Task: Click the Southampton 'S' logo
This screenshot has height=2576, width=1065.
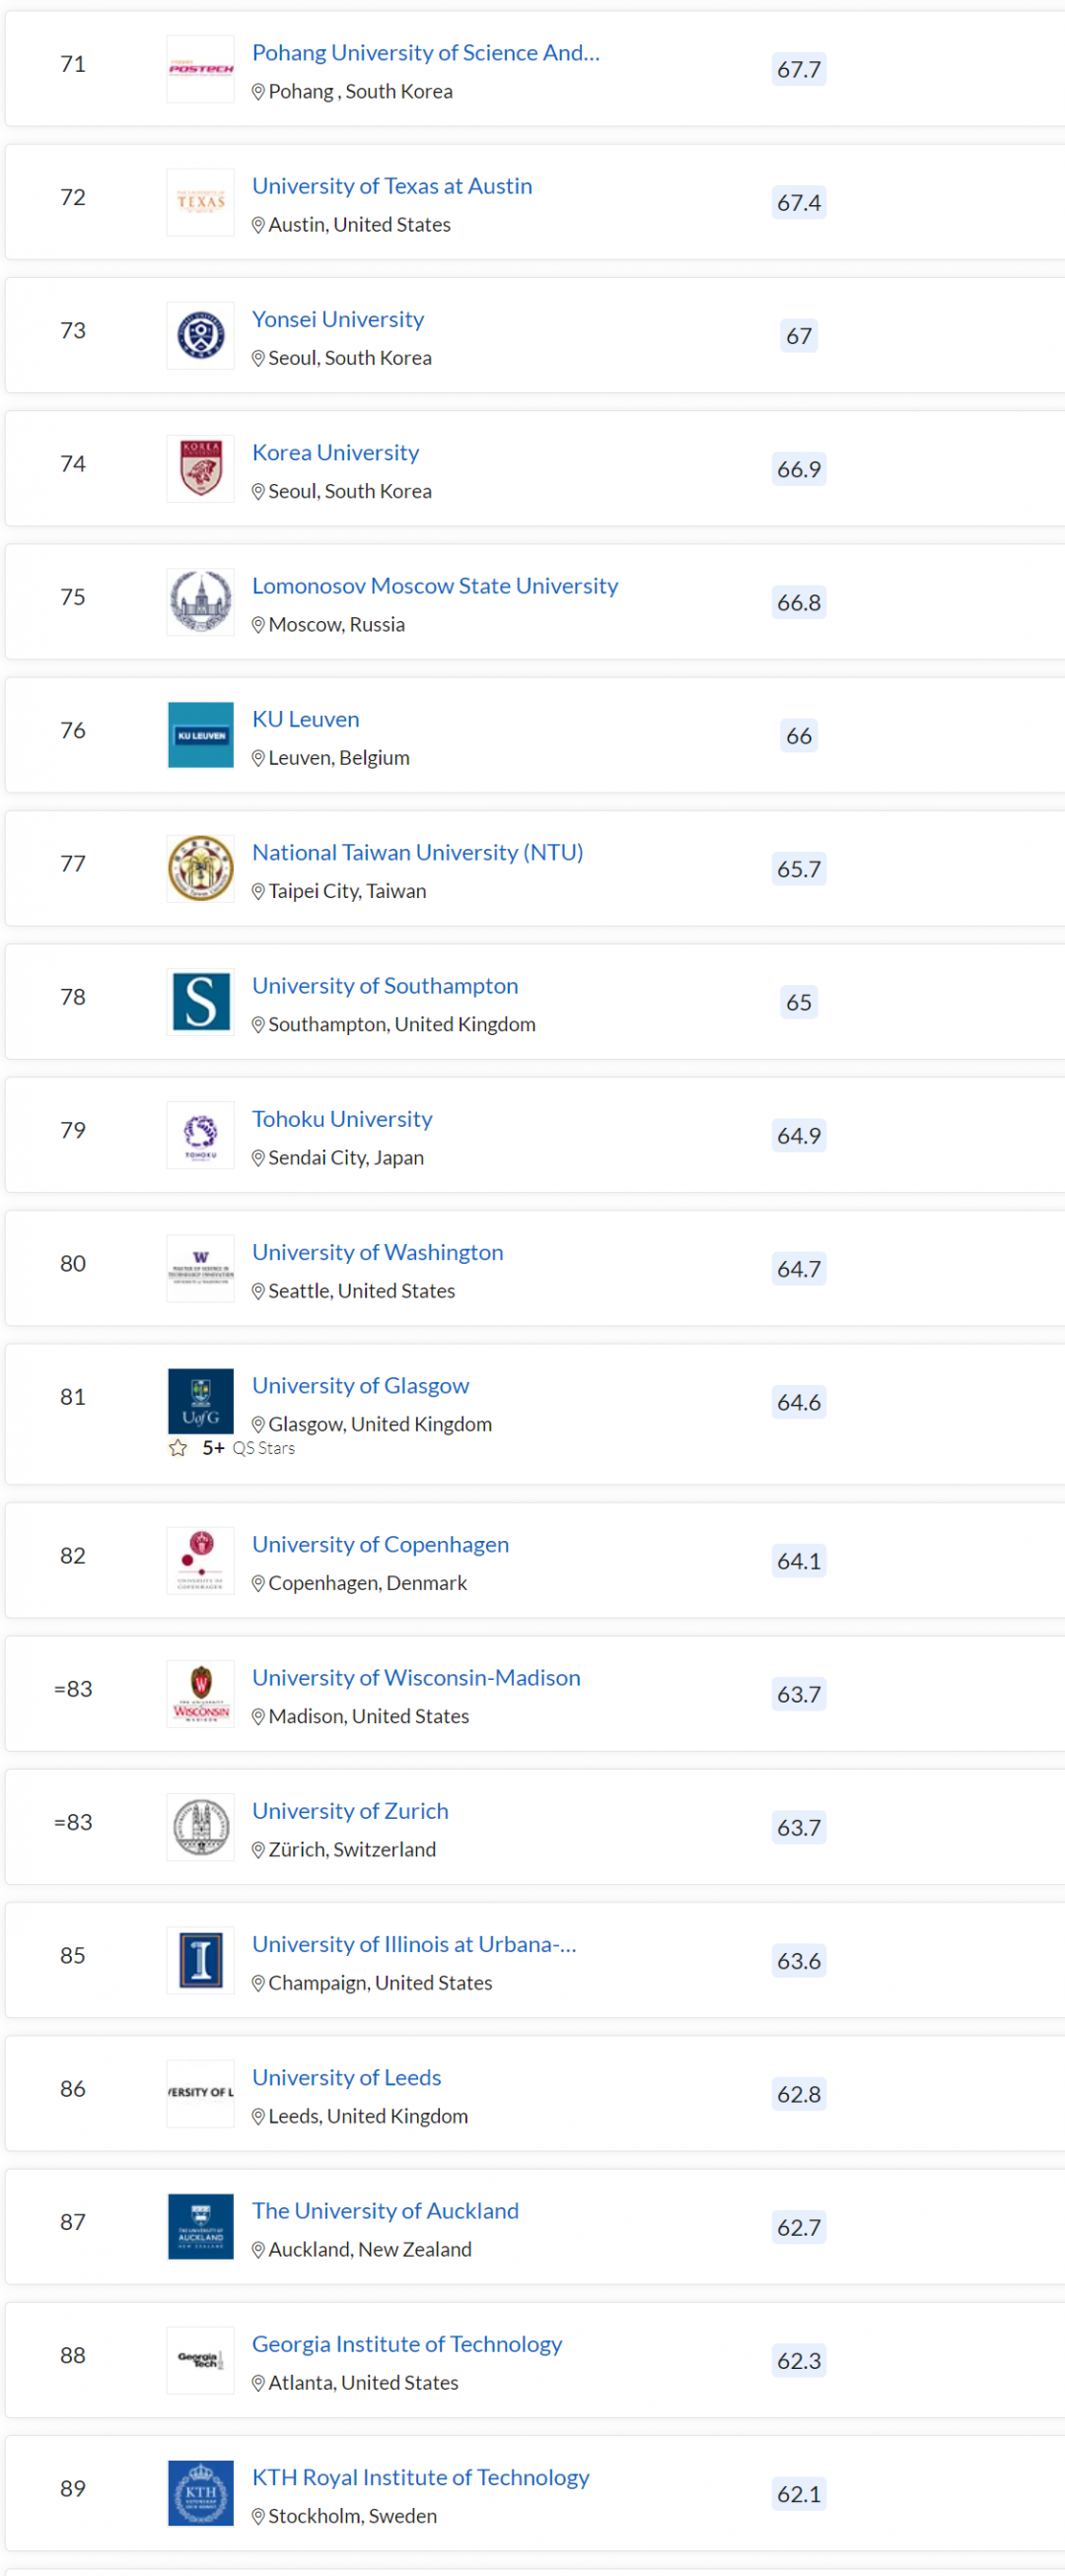Action: (200, 1001)
